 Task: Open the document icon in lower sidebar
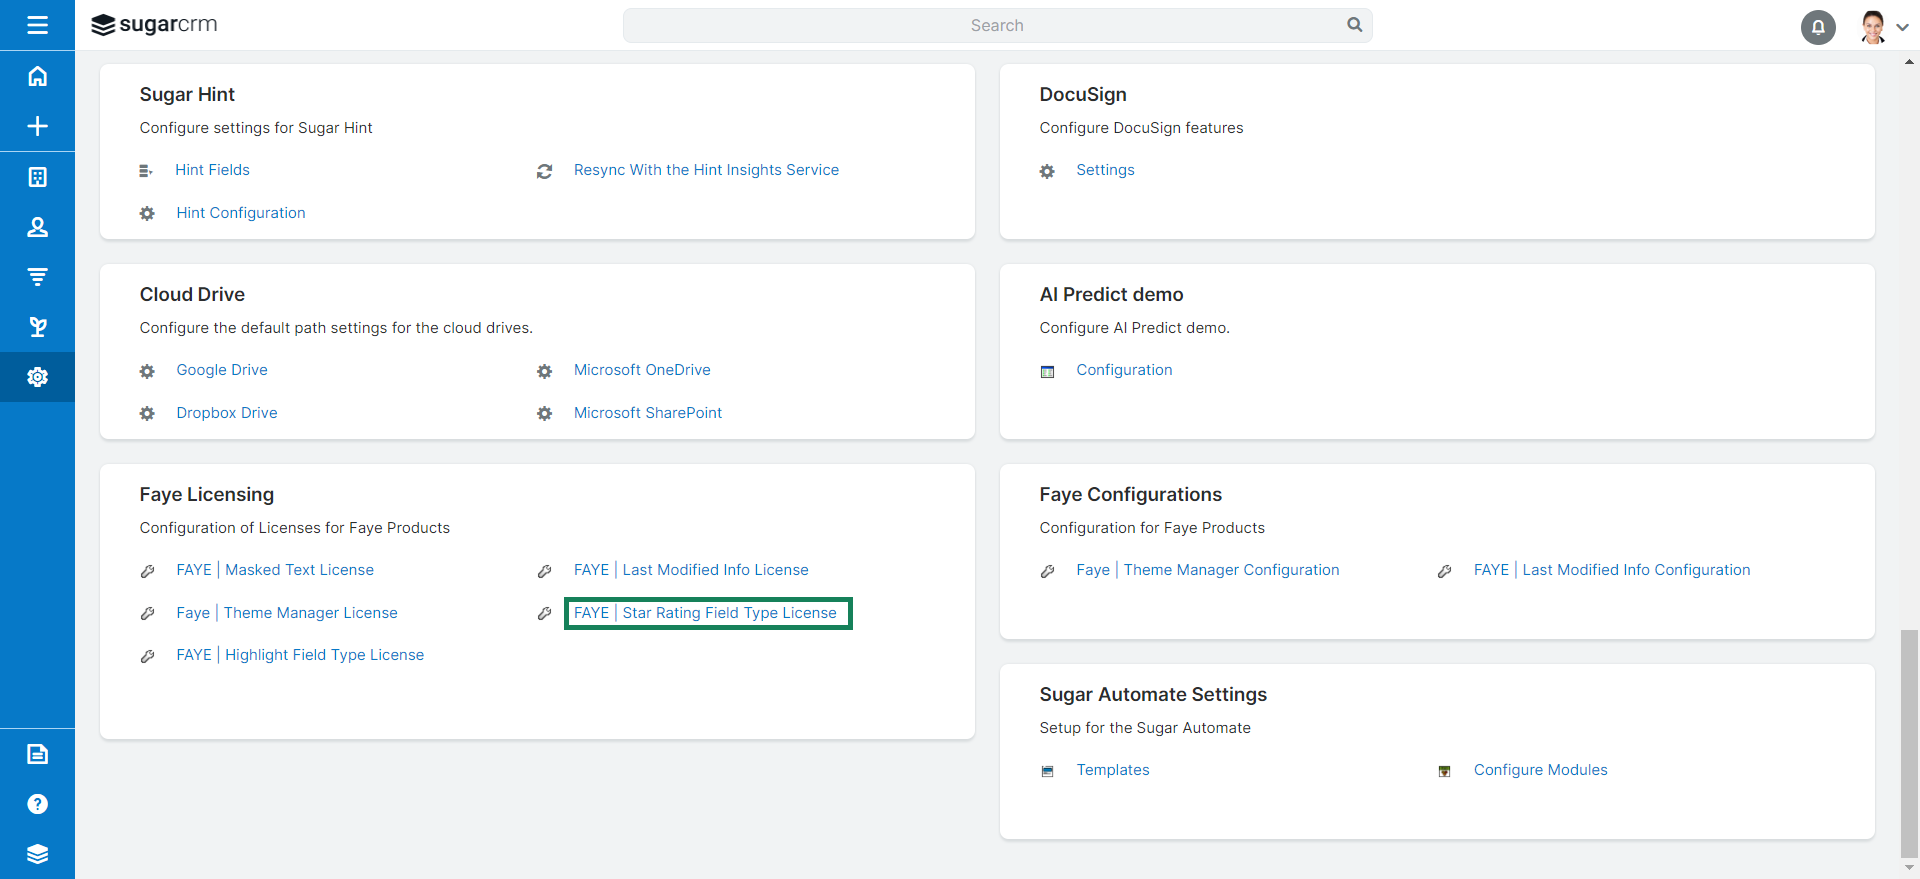37,754
